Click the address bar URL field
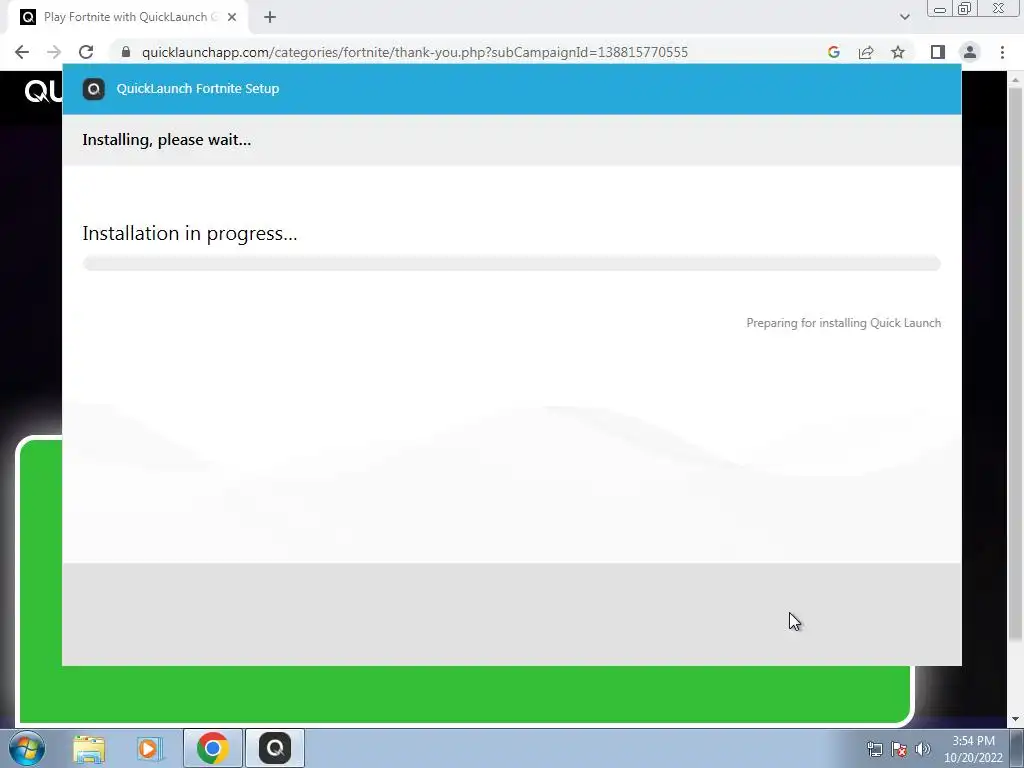This screenshot has width=1024, height=768. (415, 52)
